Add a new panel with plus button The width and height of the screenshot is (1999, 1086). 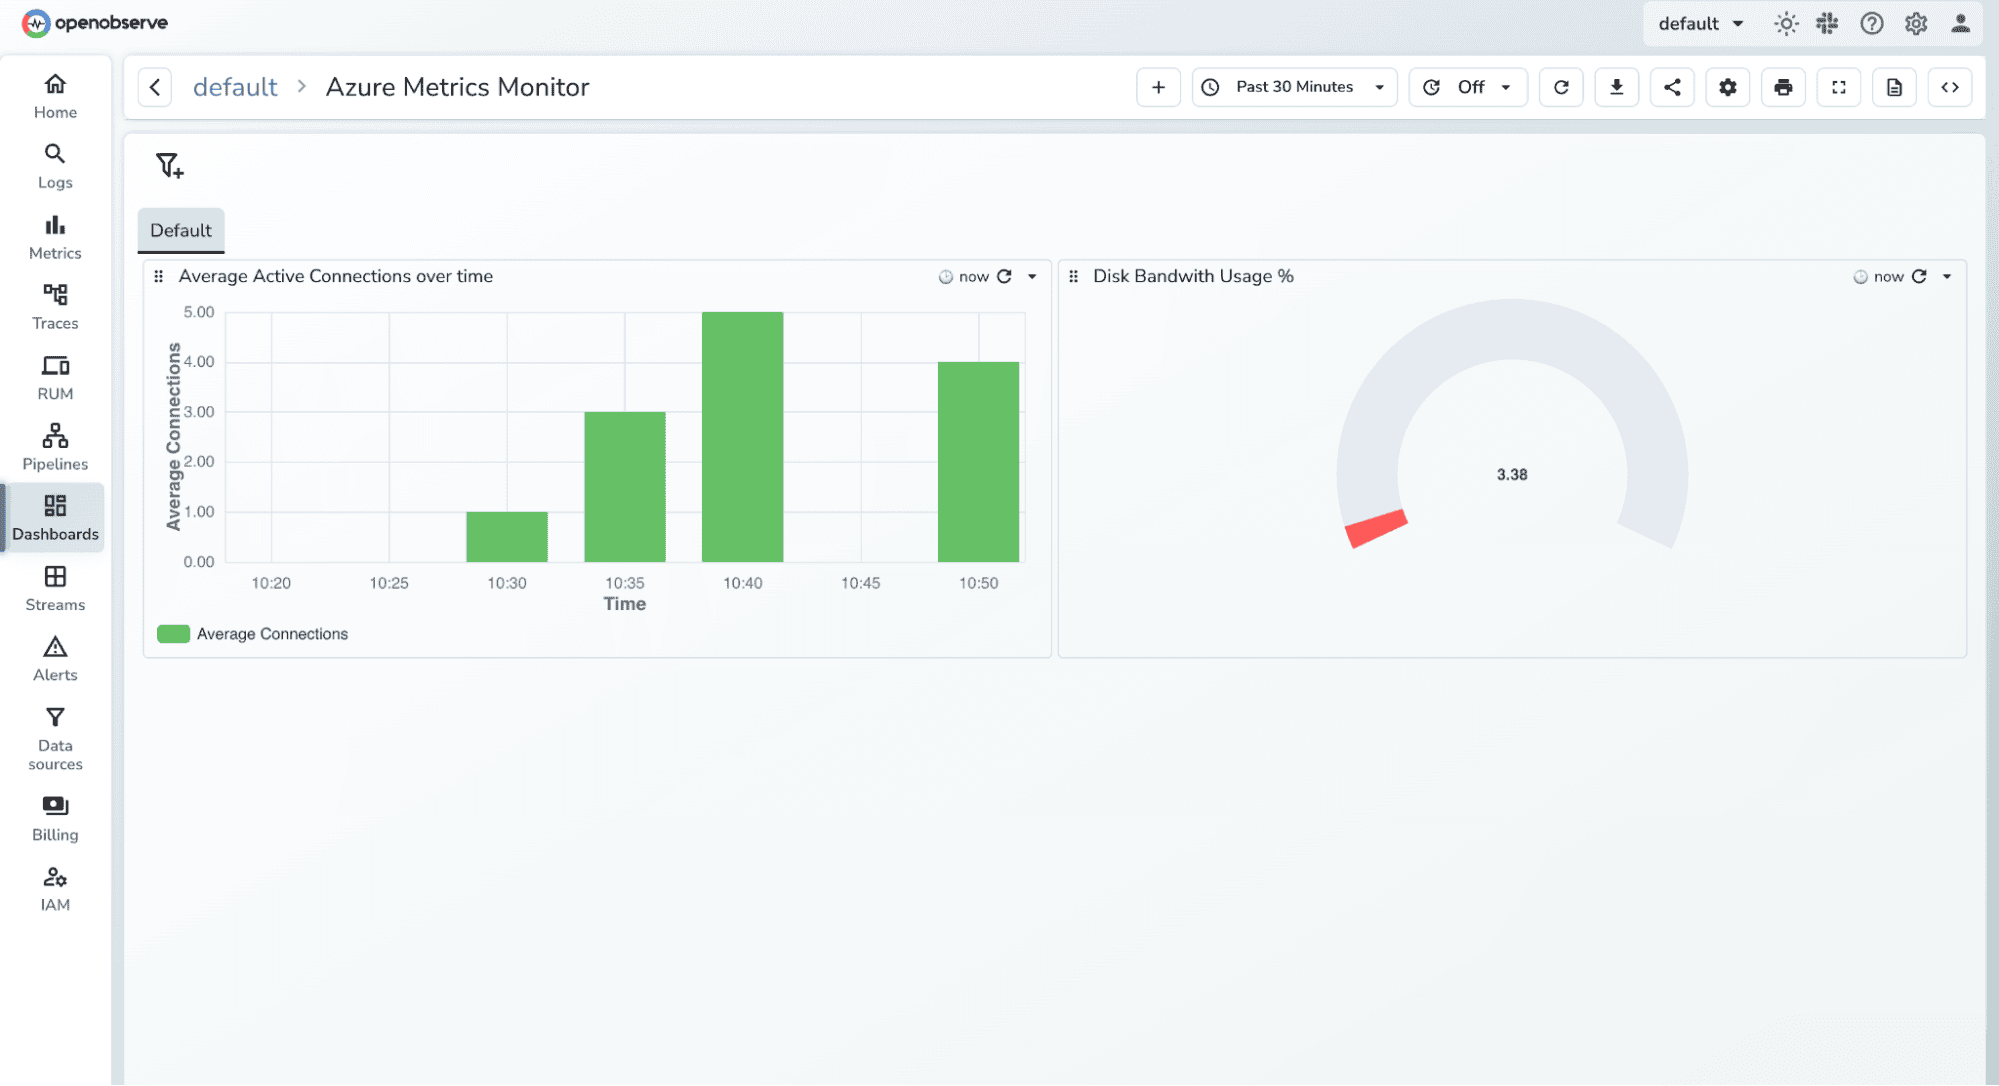[1158, 87]
